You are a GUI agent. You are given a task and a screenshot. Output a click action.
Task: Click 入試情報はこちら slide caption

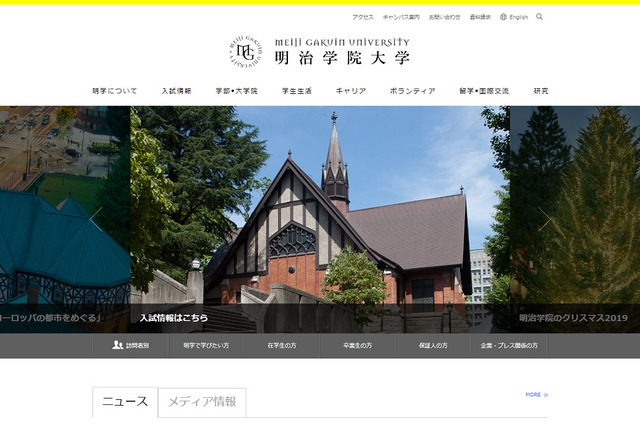point(174,318)
